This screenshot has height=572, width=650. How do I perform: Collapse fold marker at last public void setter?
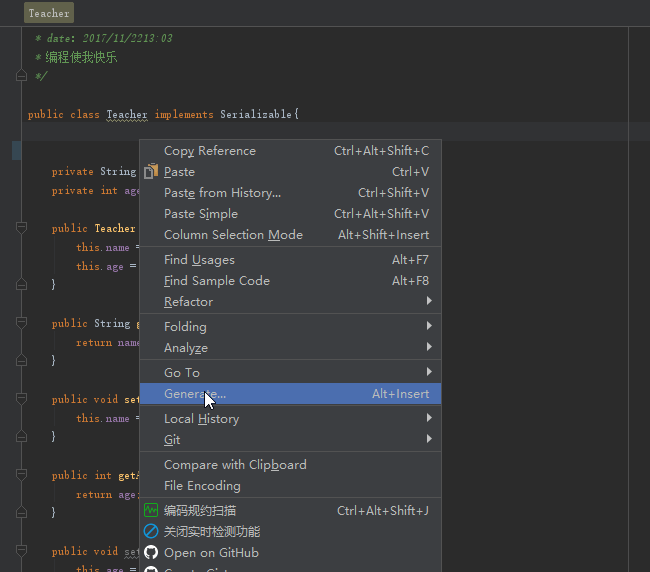[21, 550]
